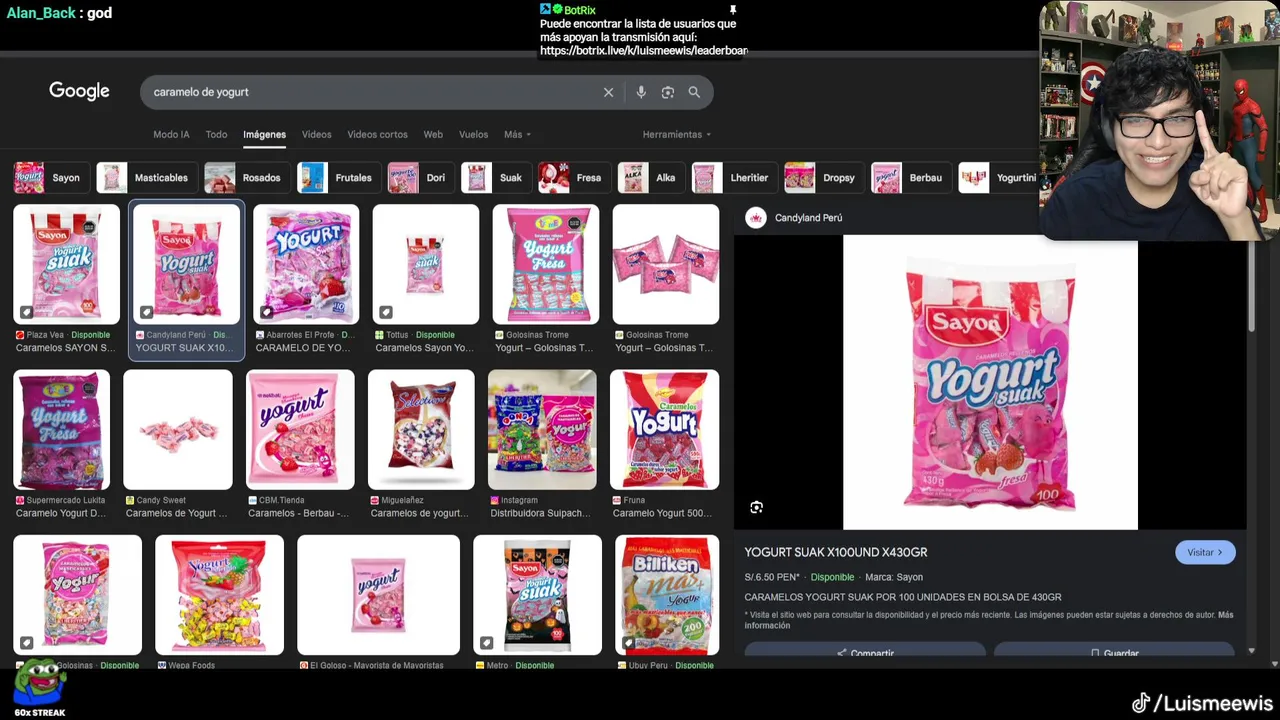Open Videos cortos tab
Viewport: 1280px width, 720px height.
pyautogui.click(x=377, y=134)
